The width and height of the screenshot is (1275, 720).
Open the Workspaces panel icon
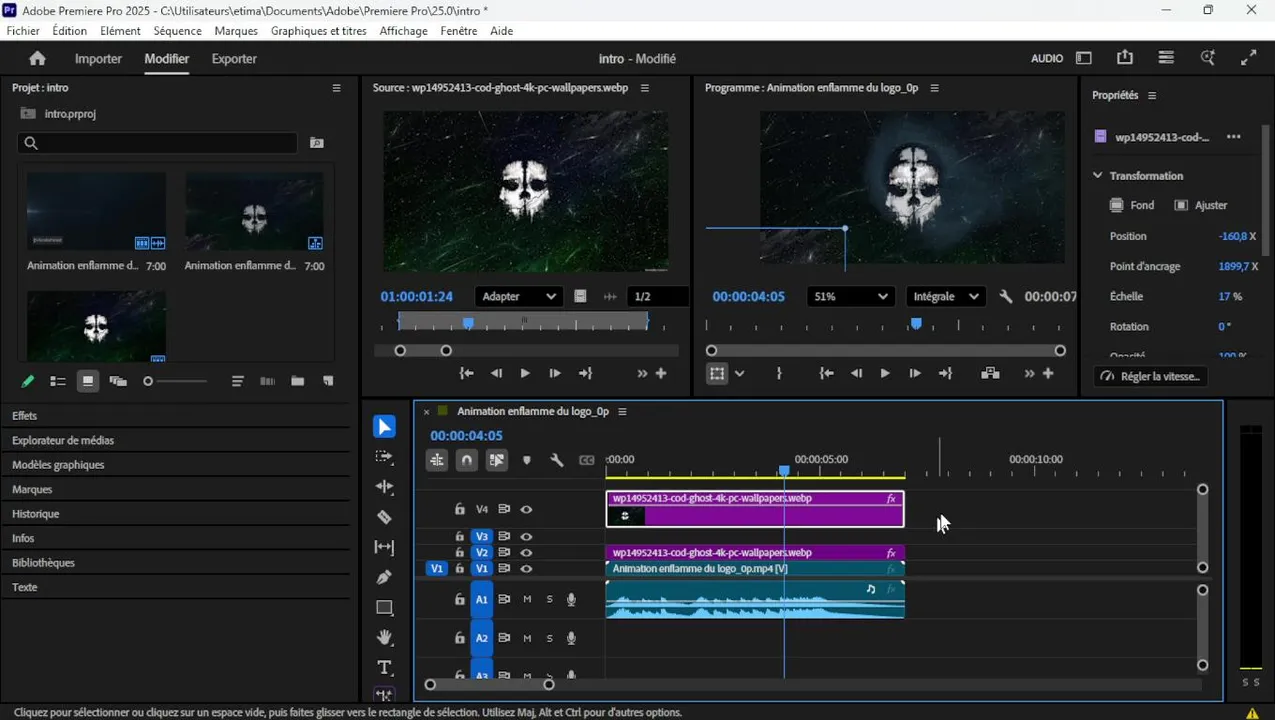tap(1084, 58)
